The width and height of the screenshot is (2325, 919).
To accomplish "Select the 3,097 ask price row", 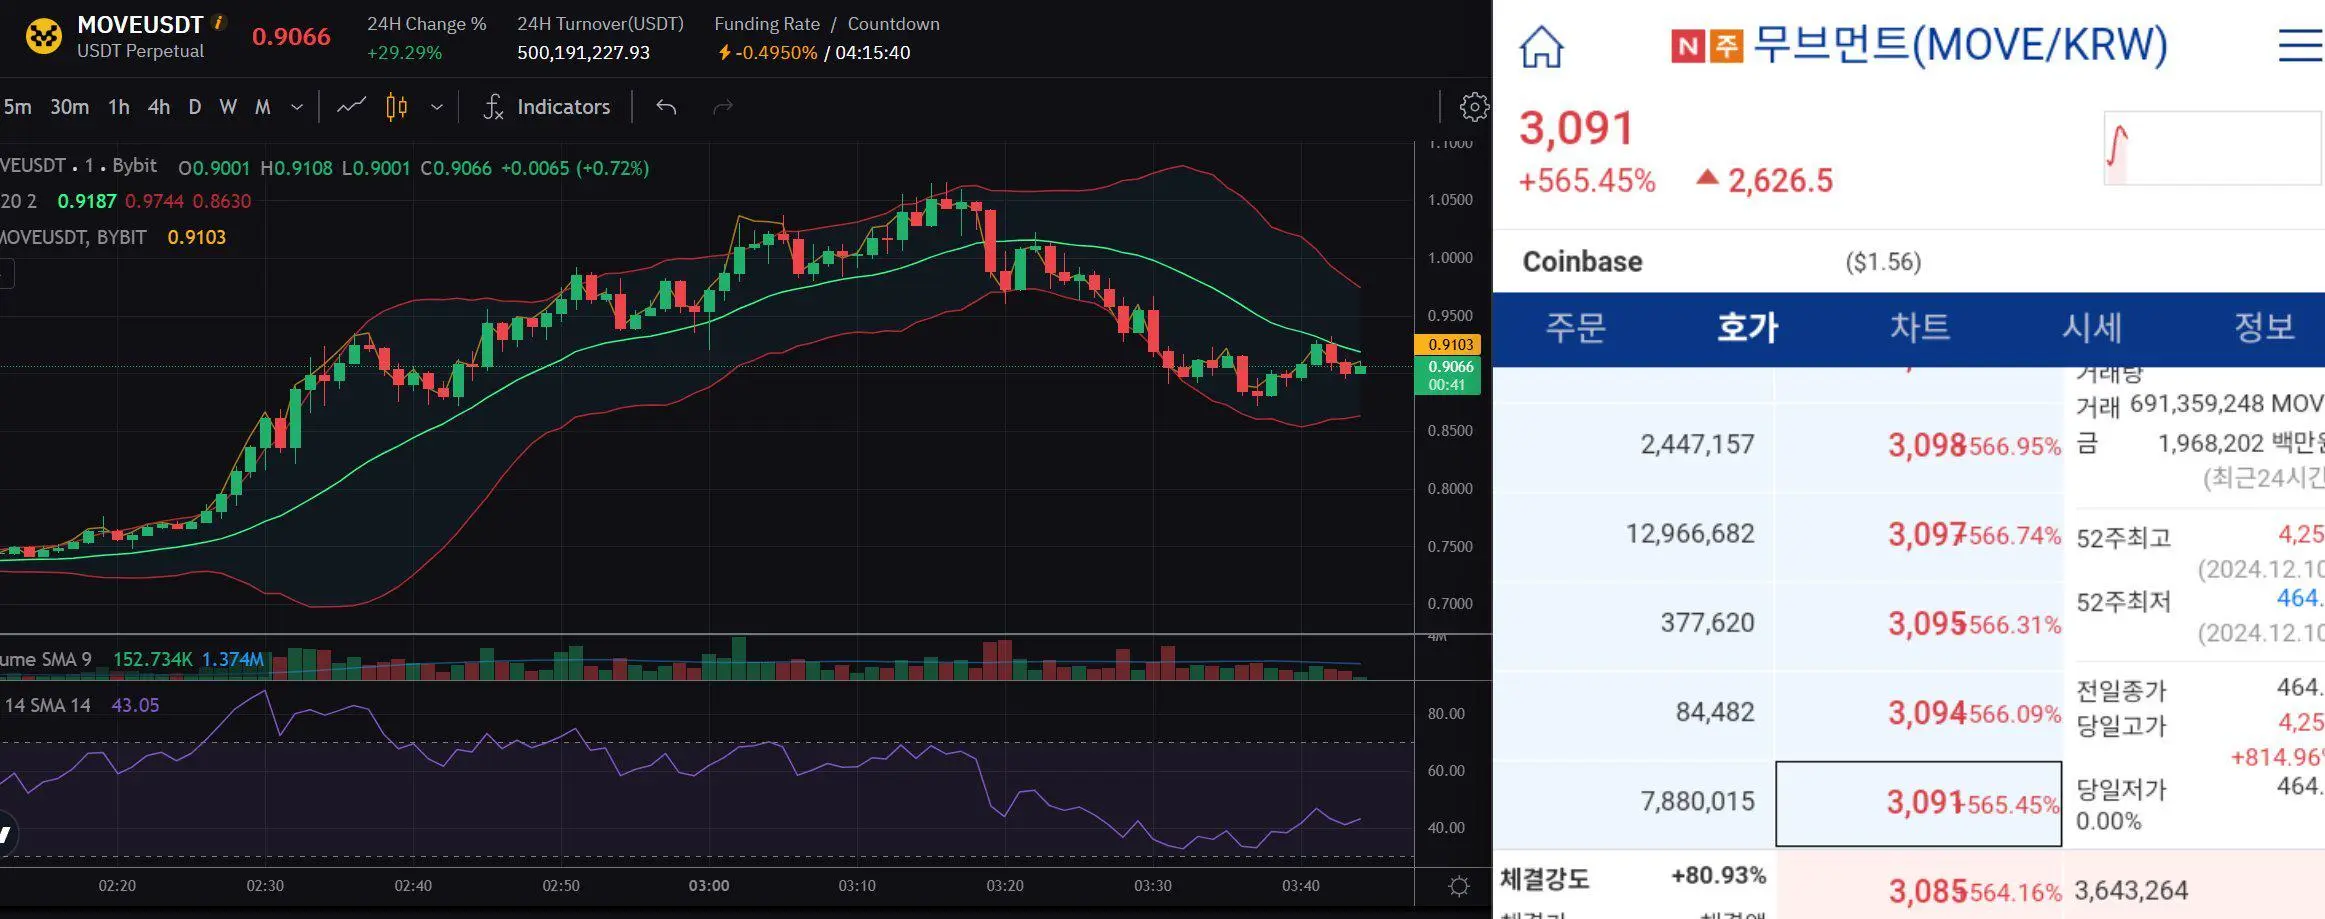I will 1919,535.
